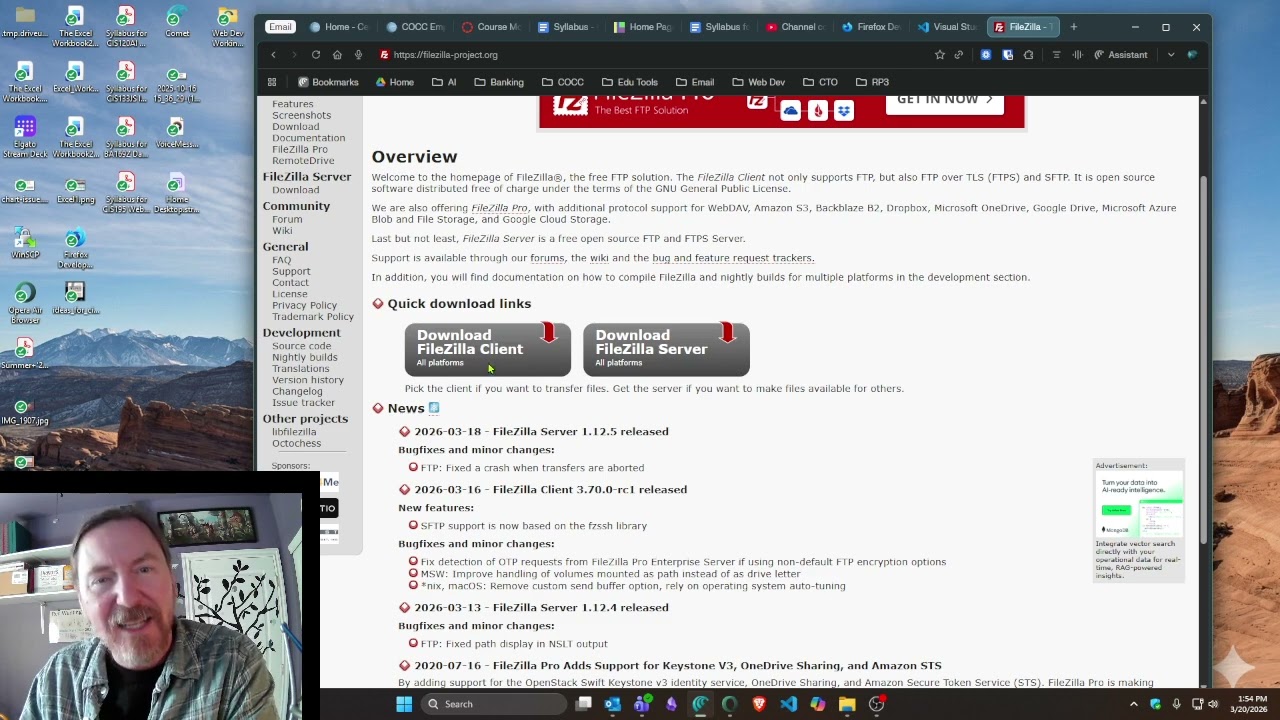
Task: Open Brave browser from the taskbar
Action: pyautogui.click(x=759, y=704)
